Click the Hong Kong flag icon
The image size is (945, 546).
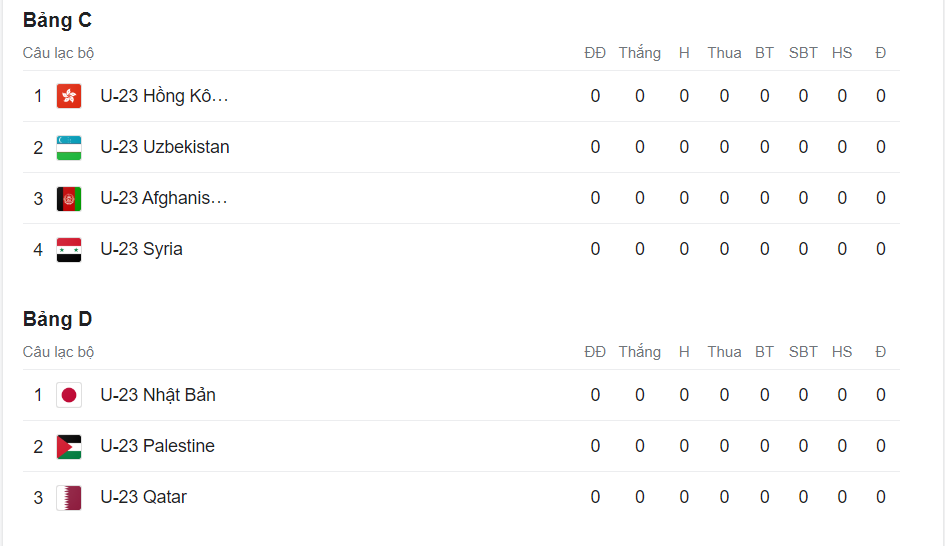pyautogui.click(x=69, y=96)
